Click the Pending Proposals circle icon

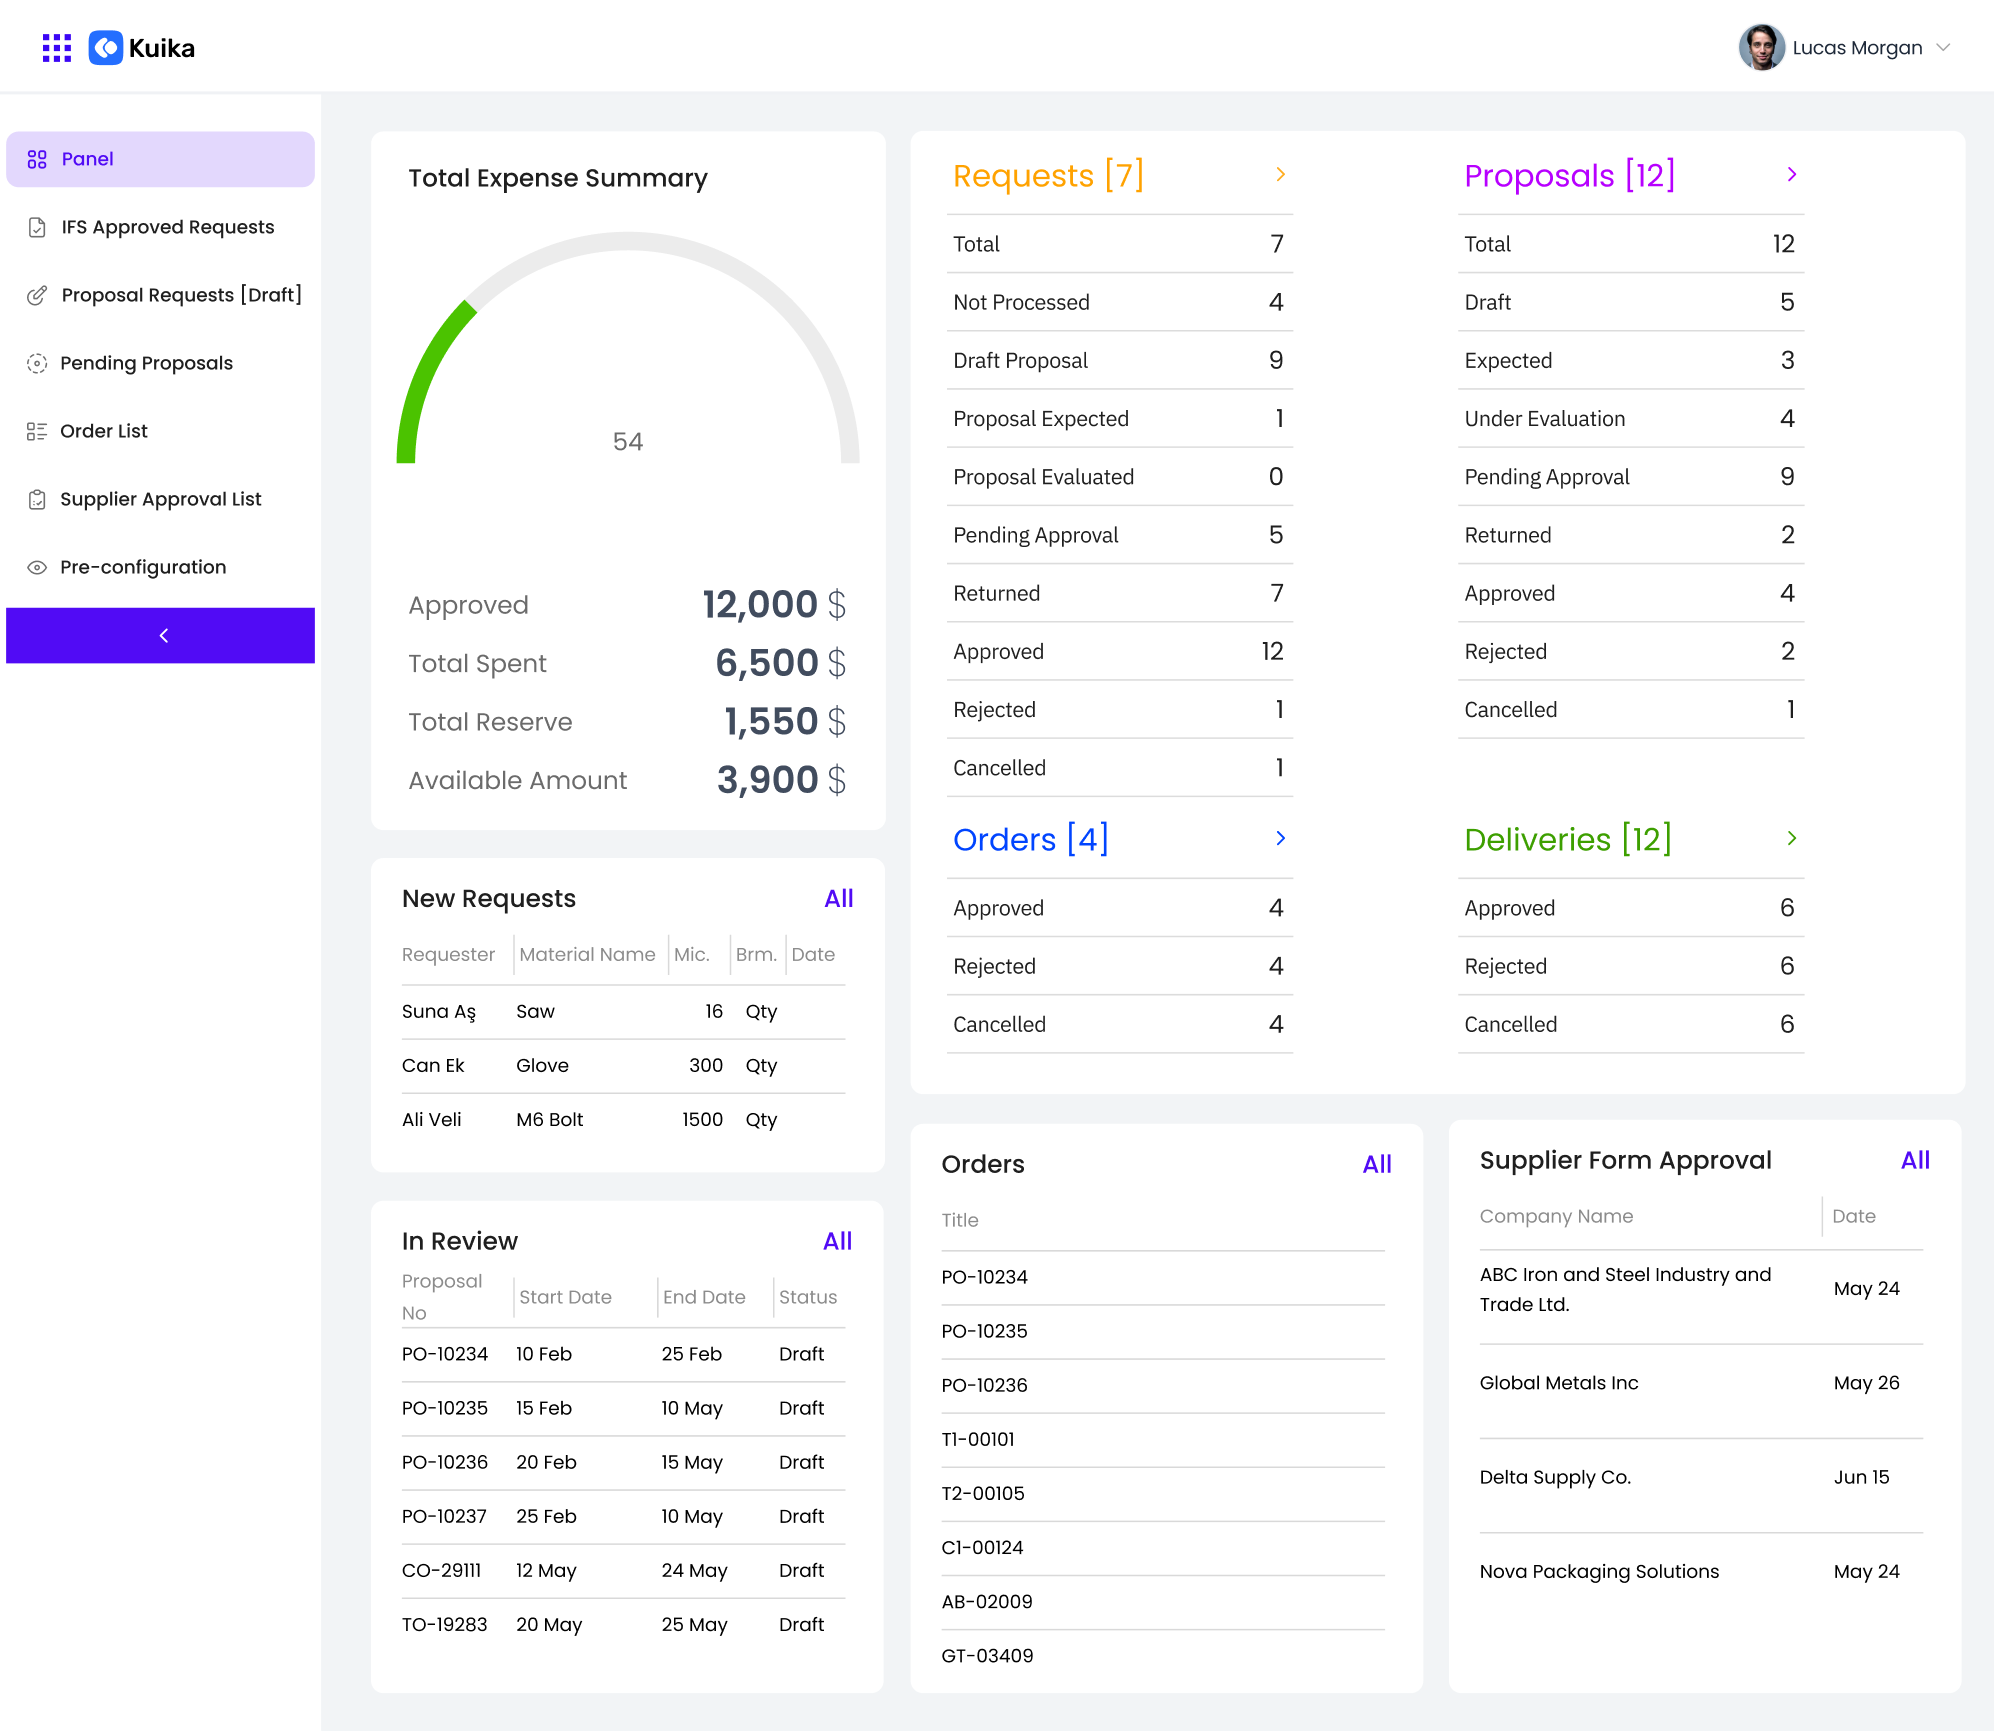[x=37, y=363]
